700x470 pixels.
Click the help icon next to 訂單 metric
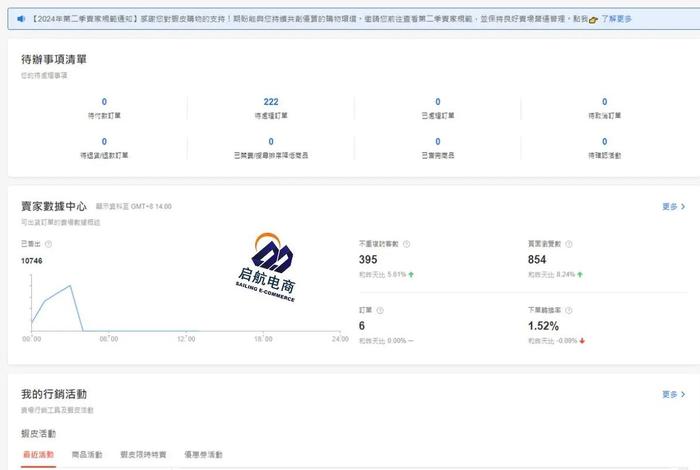click(x=379, y=310)
